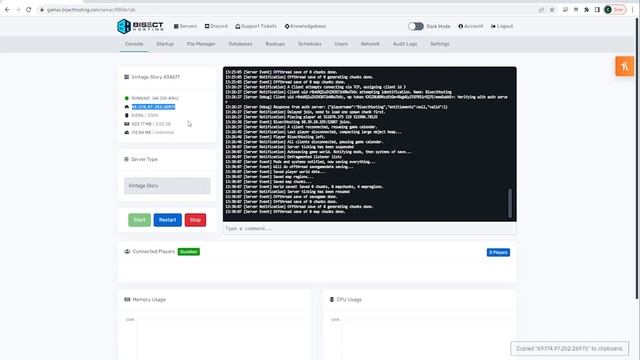Open the browser extensions puzzle icon

click(587, 10)
